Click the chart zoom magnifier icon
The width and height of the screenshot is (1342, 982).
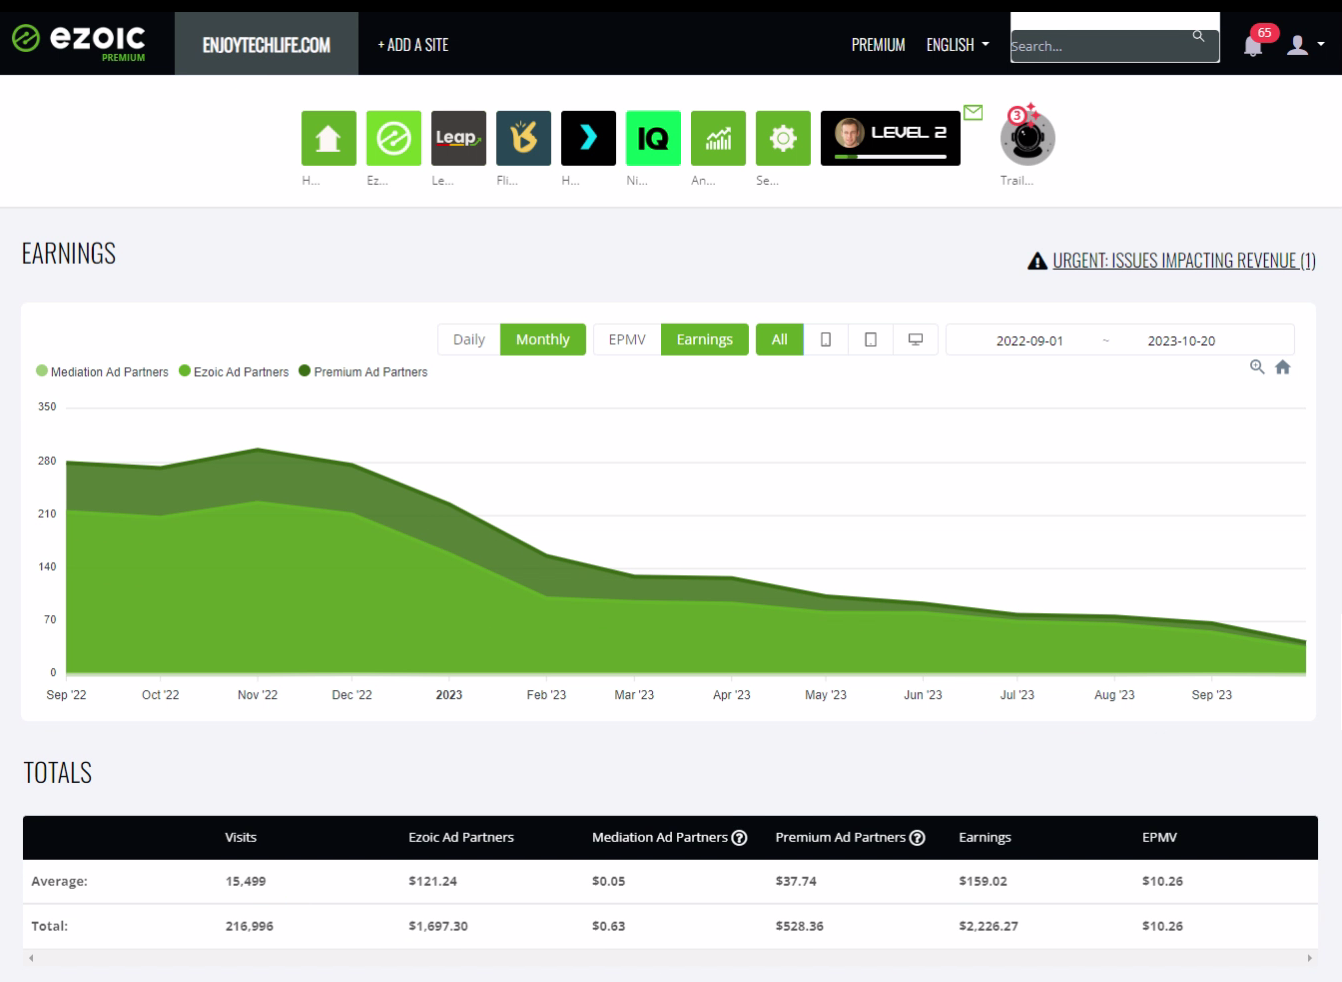tap(1257, 367)
